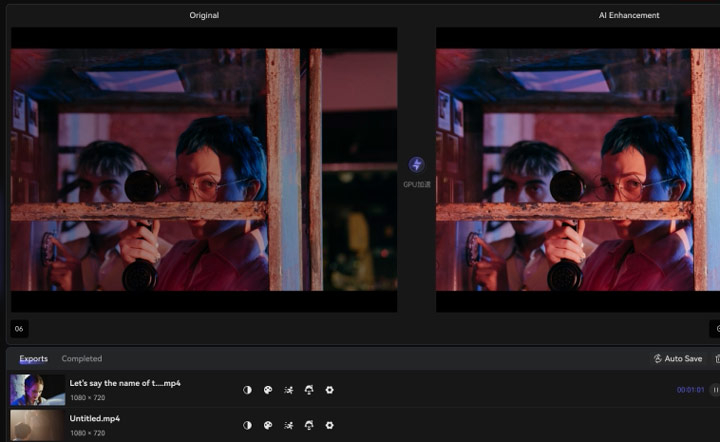Click face head icon for Untitled.mp4 row

(309, 425)
